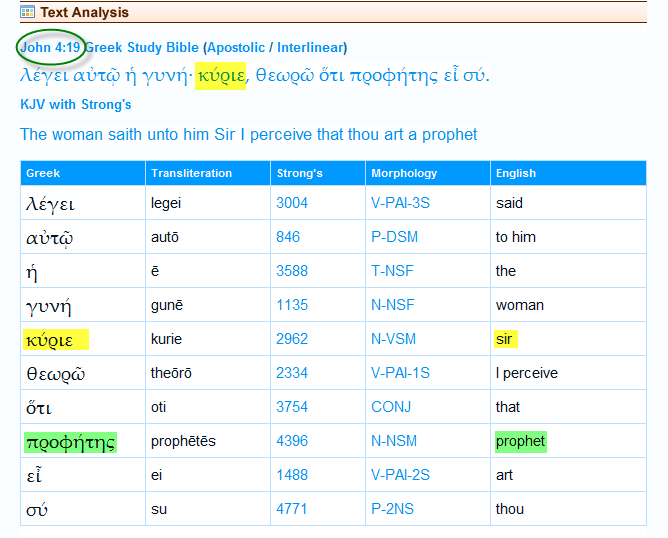Select the CONJ morphology link

(391, 407)
